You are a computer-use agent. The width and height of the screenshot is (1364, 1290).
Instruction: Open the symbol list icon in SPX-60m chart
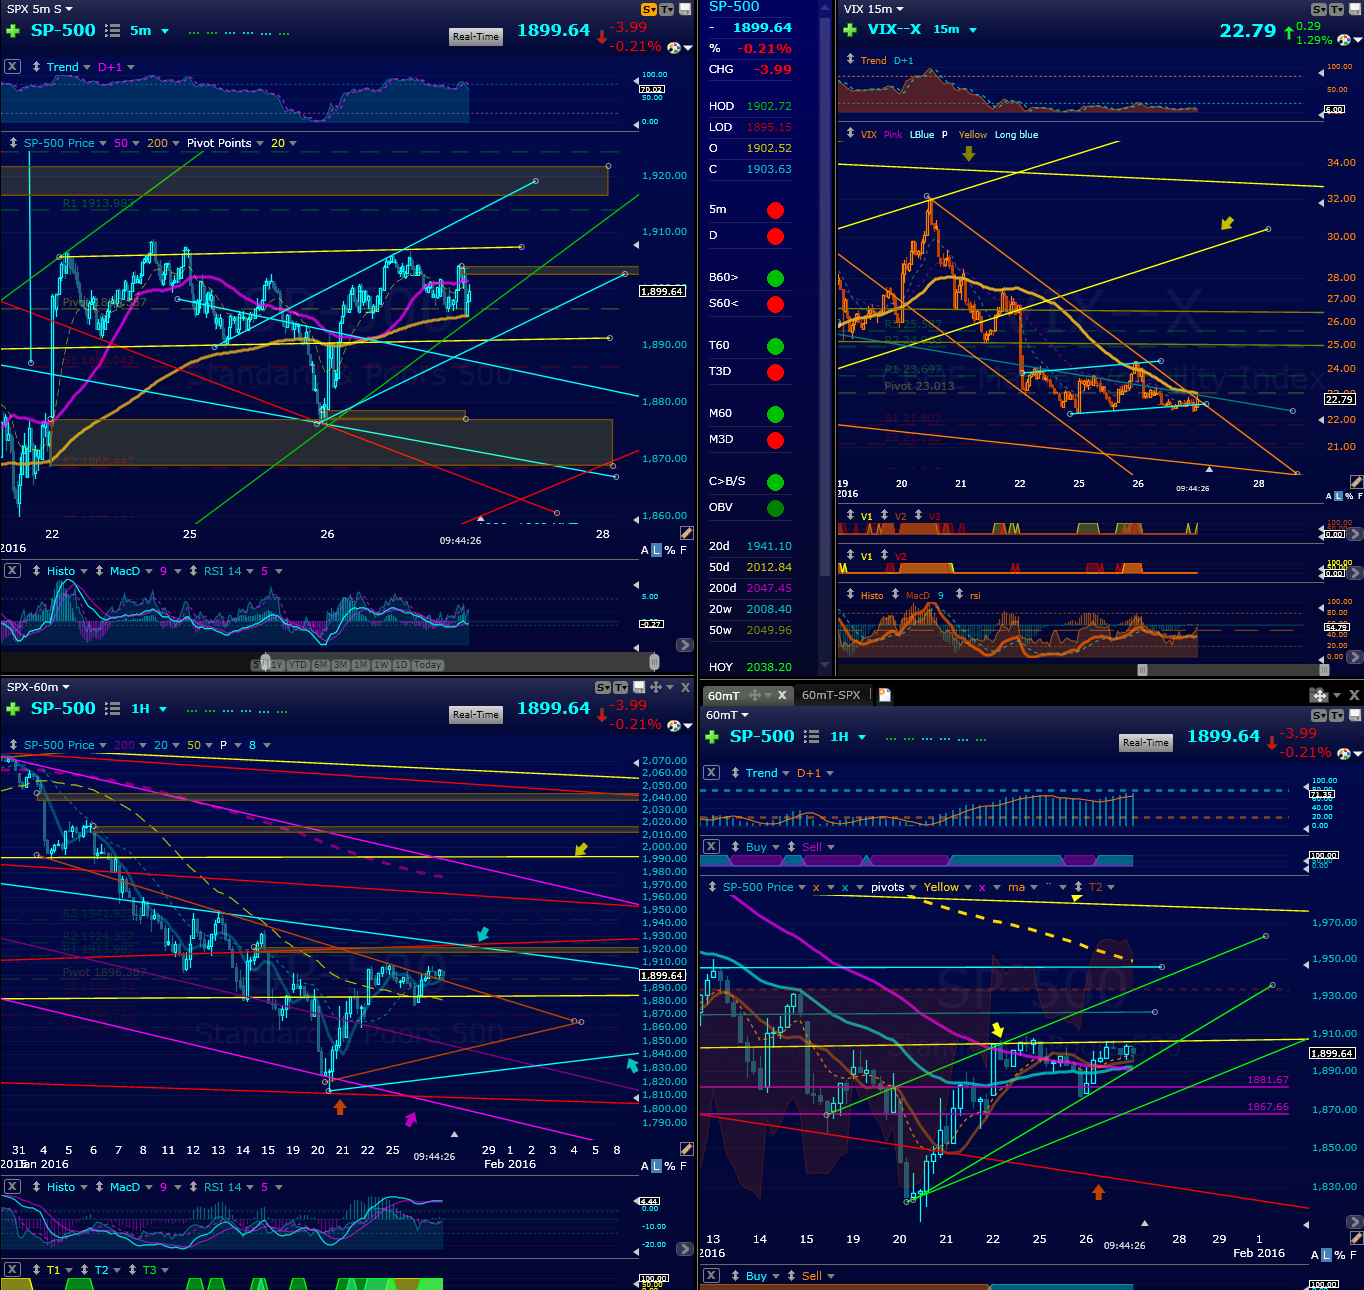pos(113,709)
